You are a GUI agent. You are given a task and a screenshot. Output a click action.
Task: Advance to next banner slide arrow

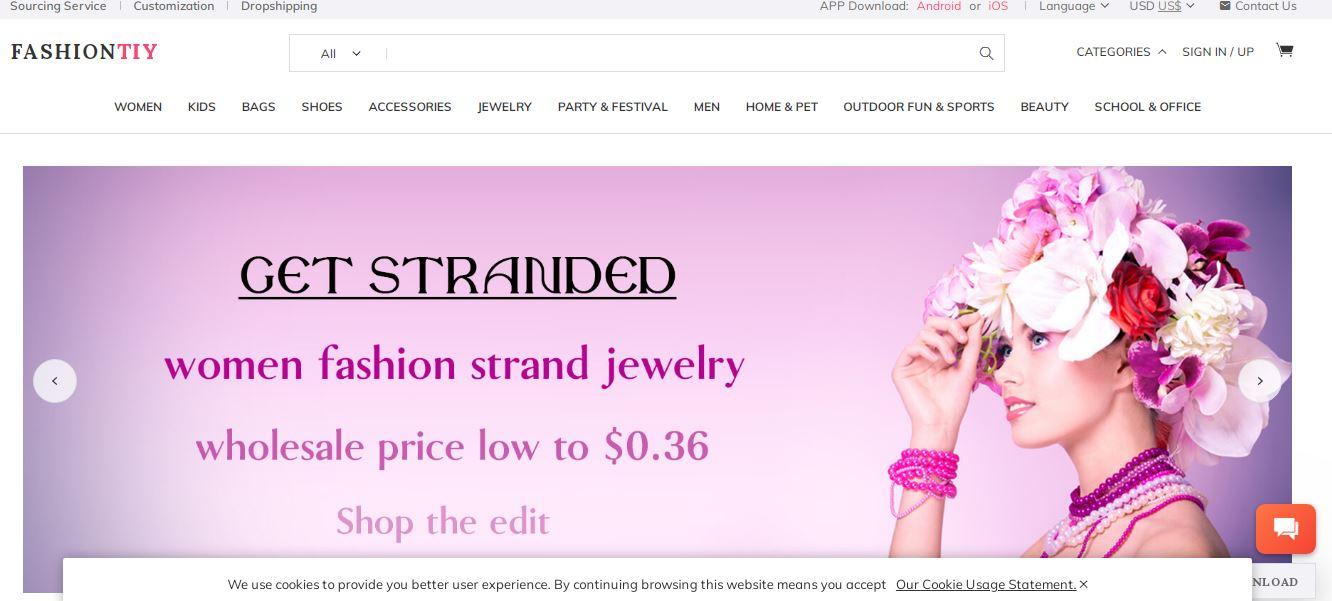click(x=1260, y=381)
